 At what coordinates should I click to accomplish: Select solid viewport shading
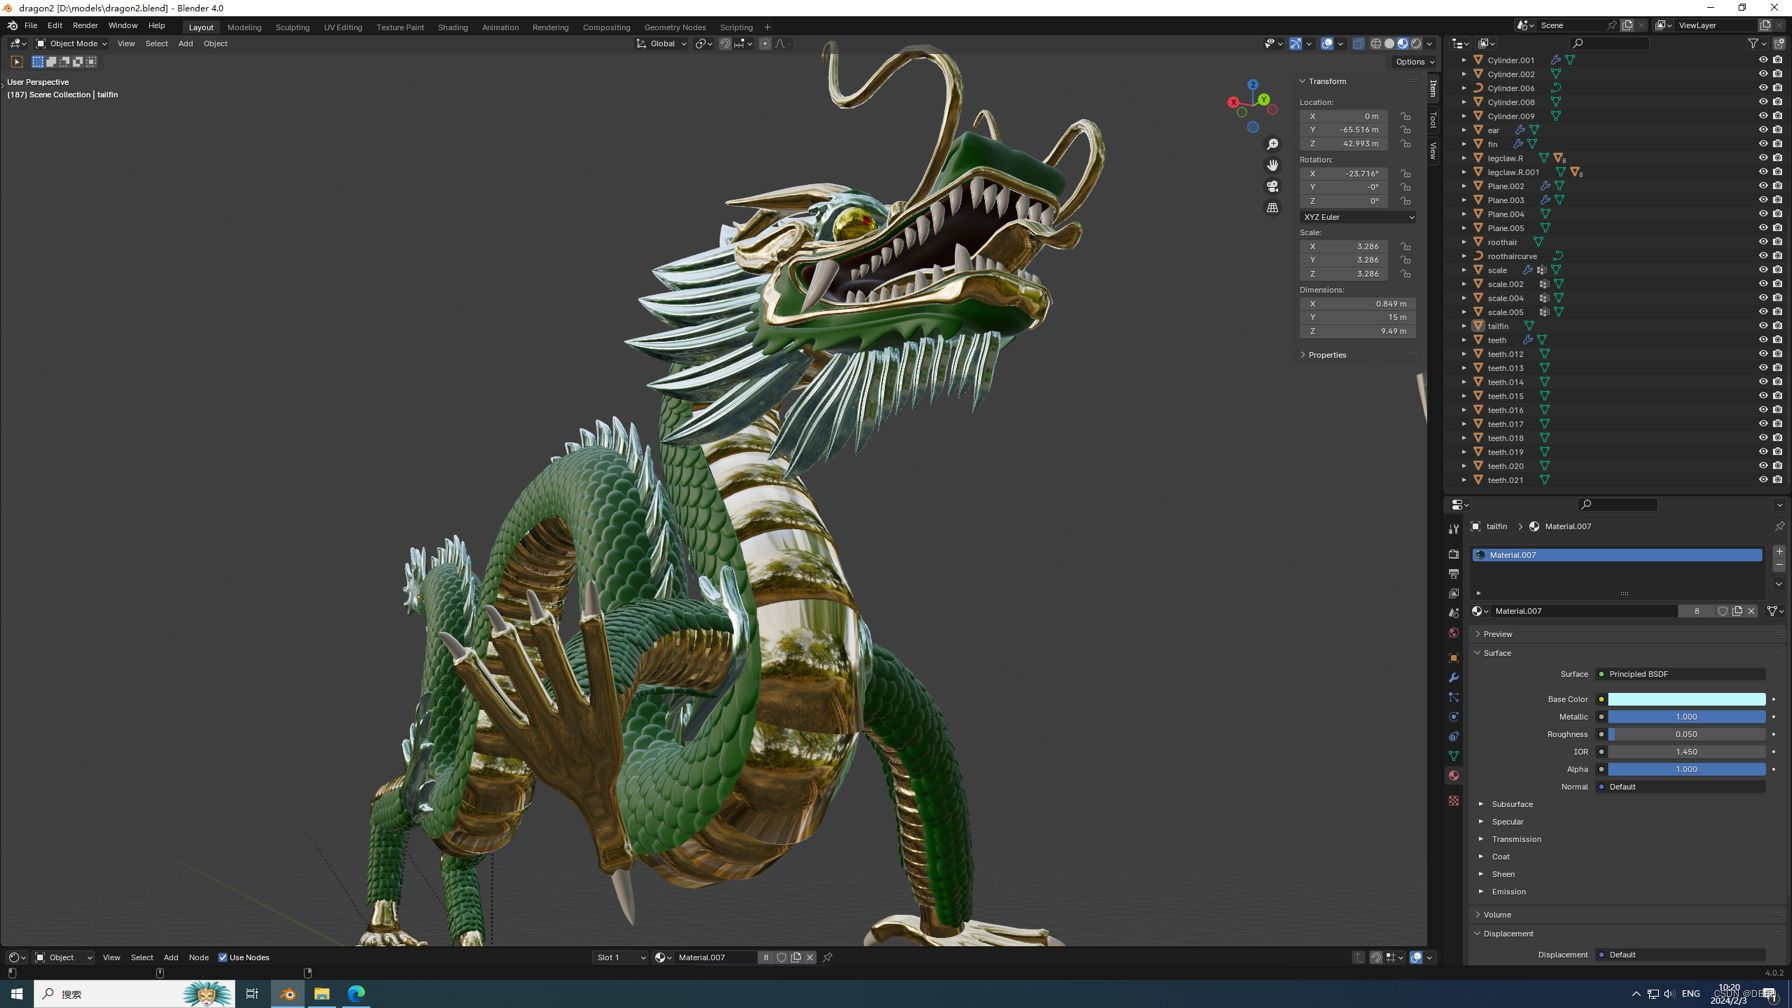[x=1389, y=44]
